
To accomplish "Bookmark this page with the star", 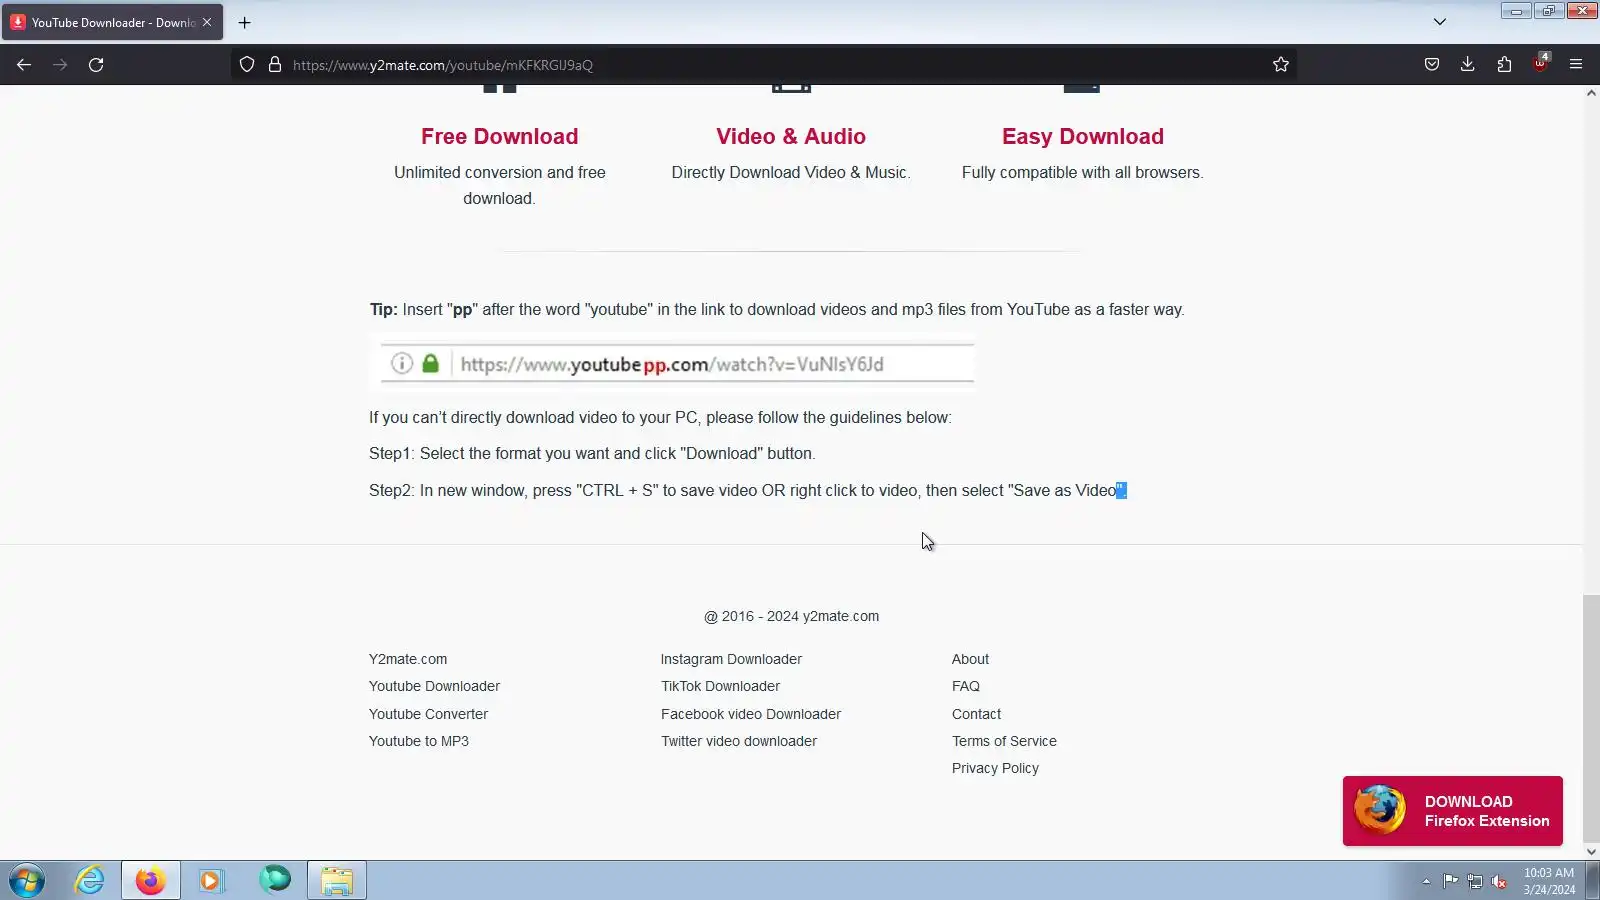I will [x=1281, y=65].
